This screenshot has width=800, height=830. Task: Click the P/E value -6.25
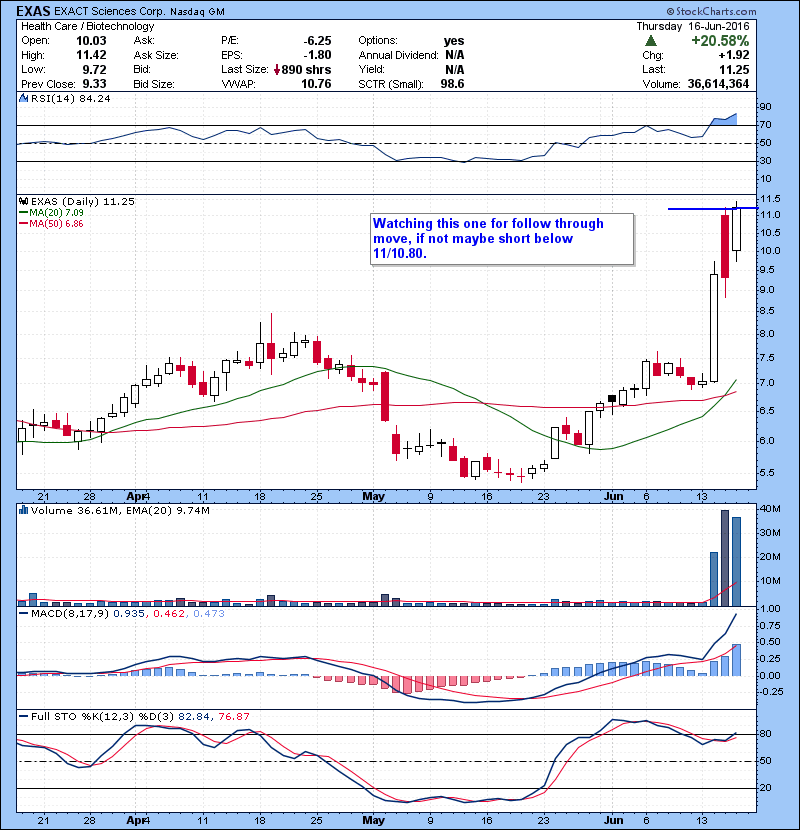[x=317, y=41]
